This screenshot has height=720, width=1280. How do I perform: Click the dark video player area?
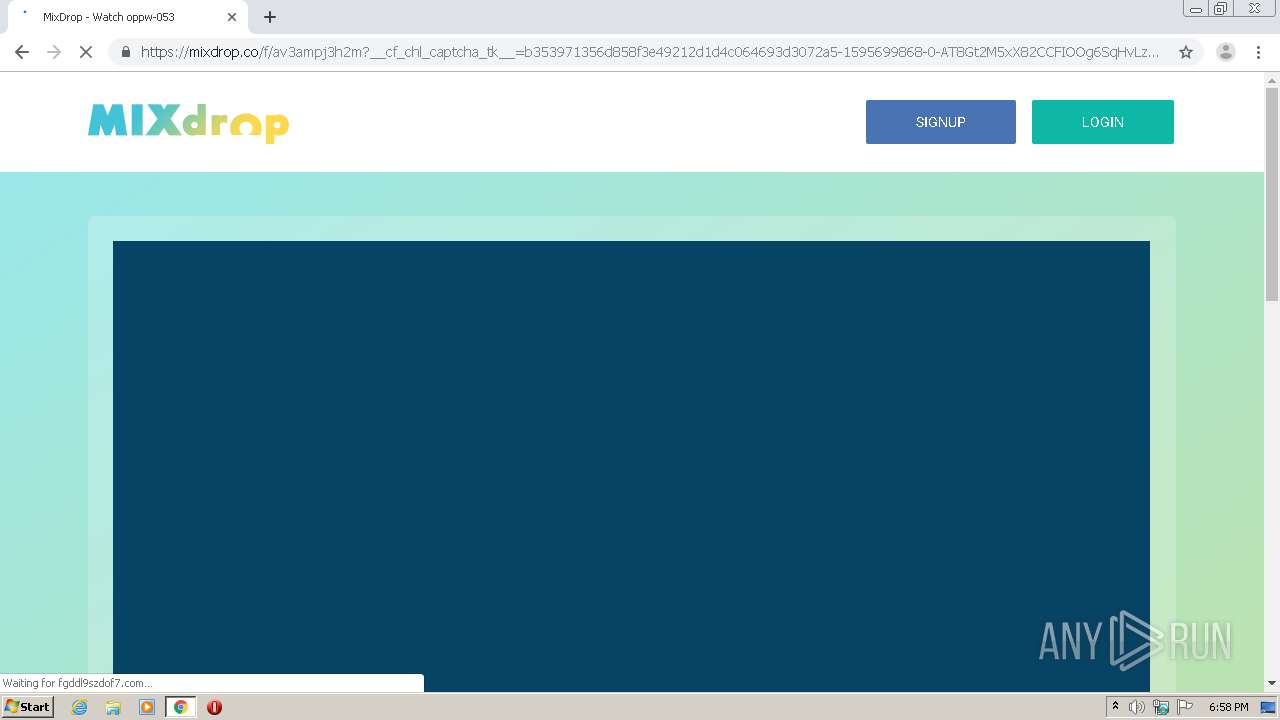point(631,466)
